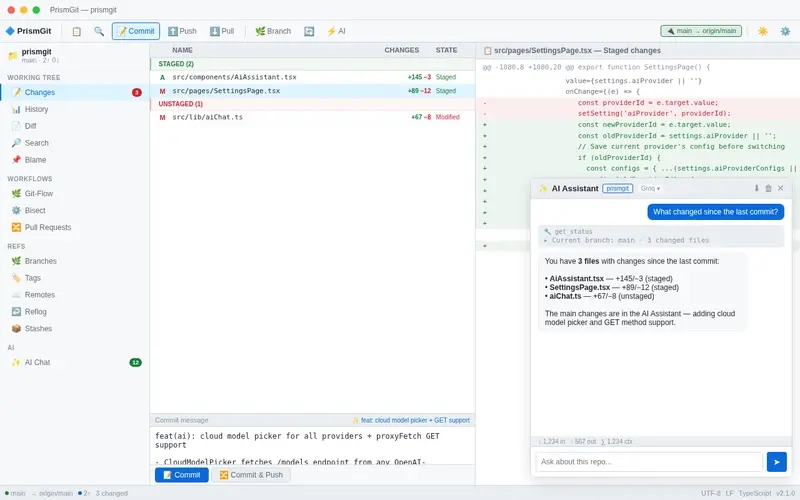Click the Modified state of aiChat.ts
This screenshot has width=800, height=500.
click(x=447, y=117)
